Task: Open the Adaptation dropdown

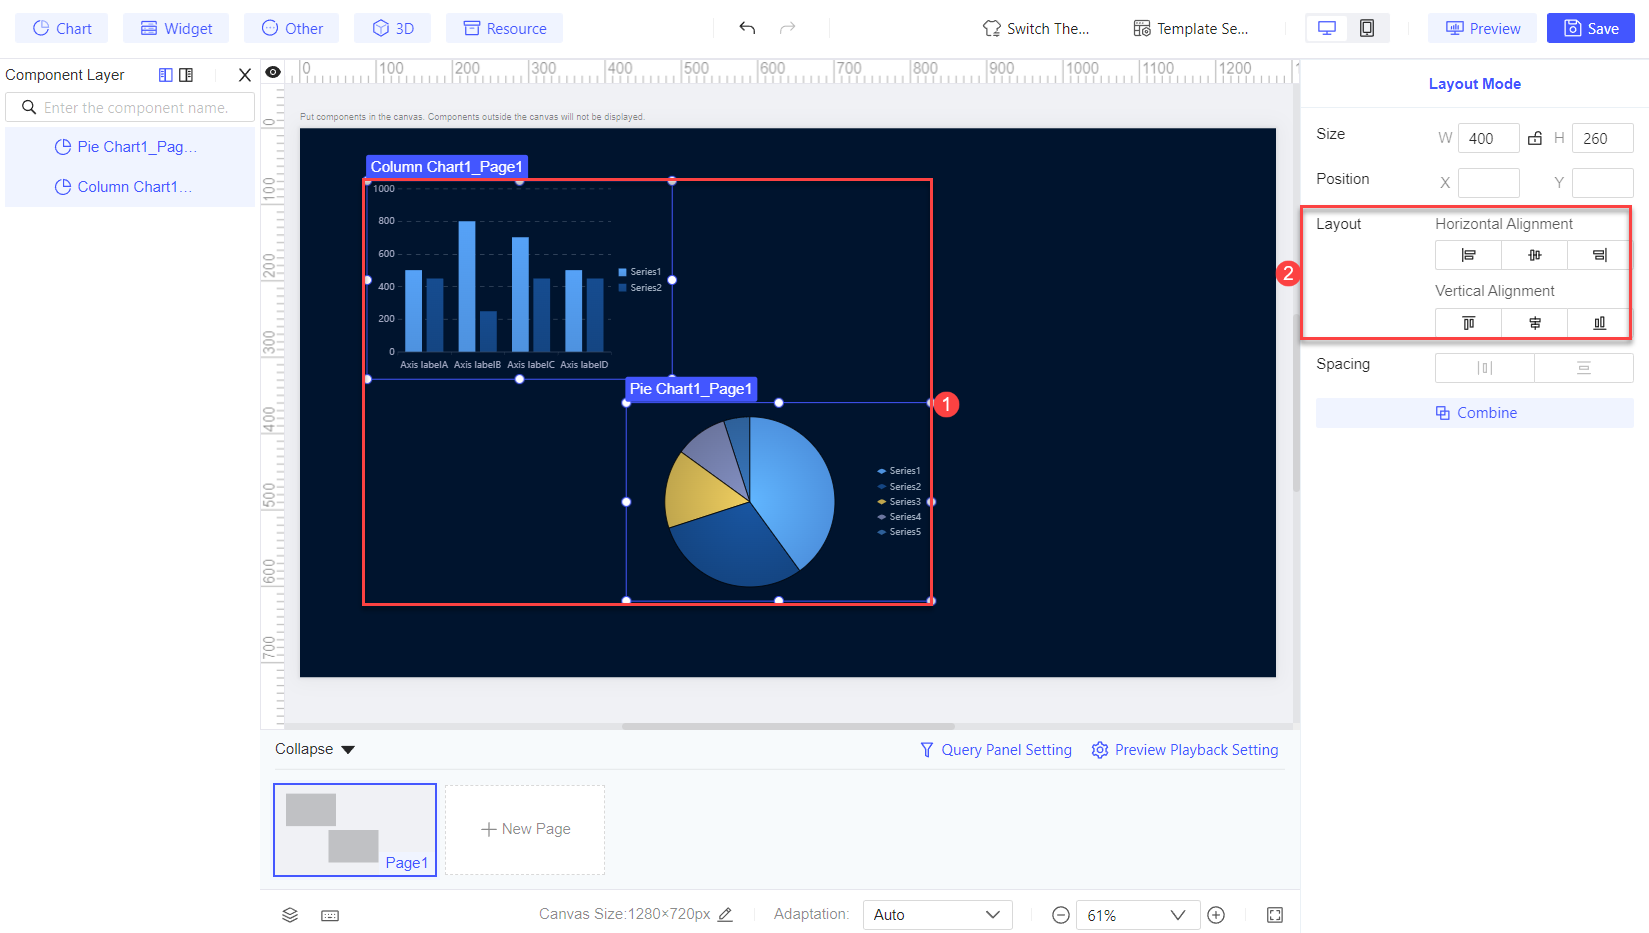Action: [x=937, y=915]
